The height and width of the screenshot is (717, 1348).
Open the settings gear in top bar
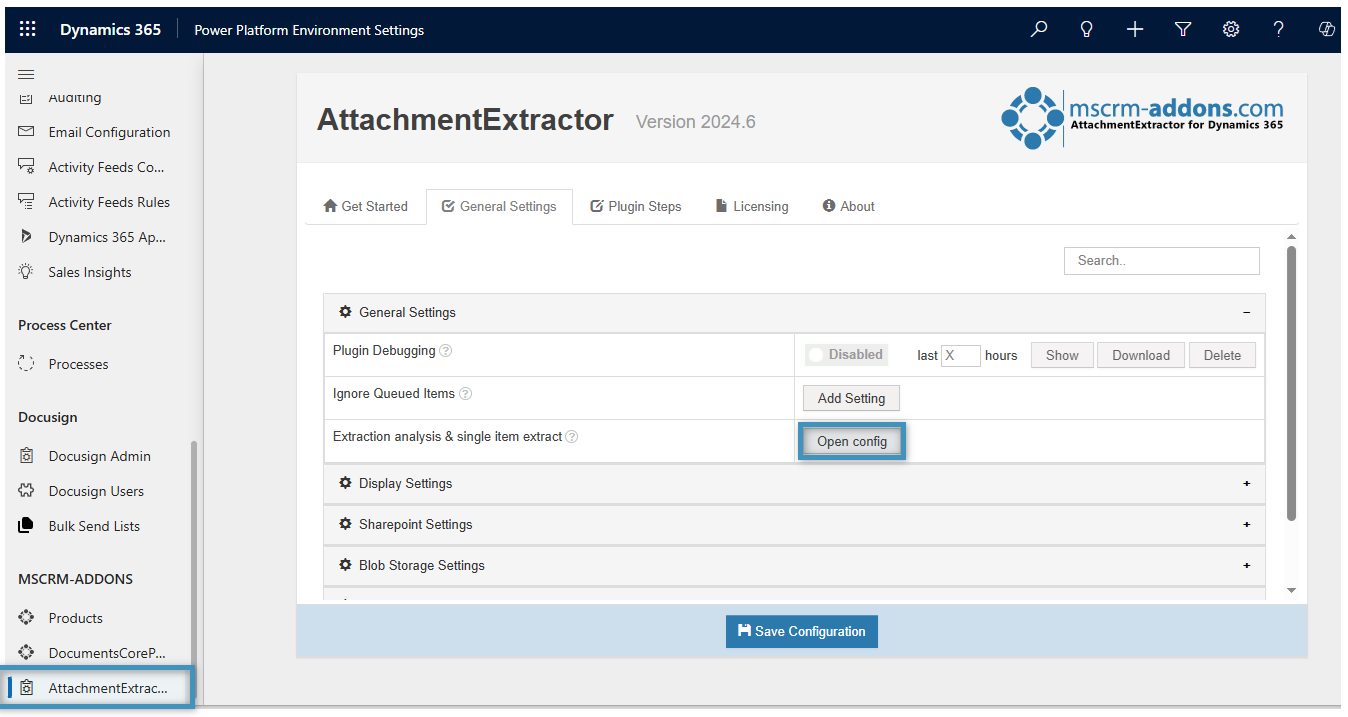(x=1231, y=29)
